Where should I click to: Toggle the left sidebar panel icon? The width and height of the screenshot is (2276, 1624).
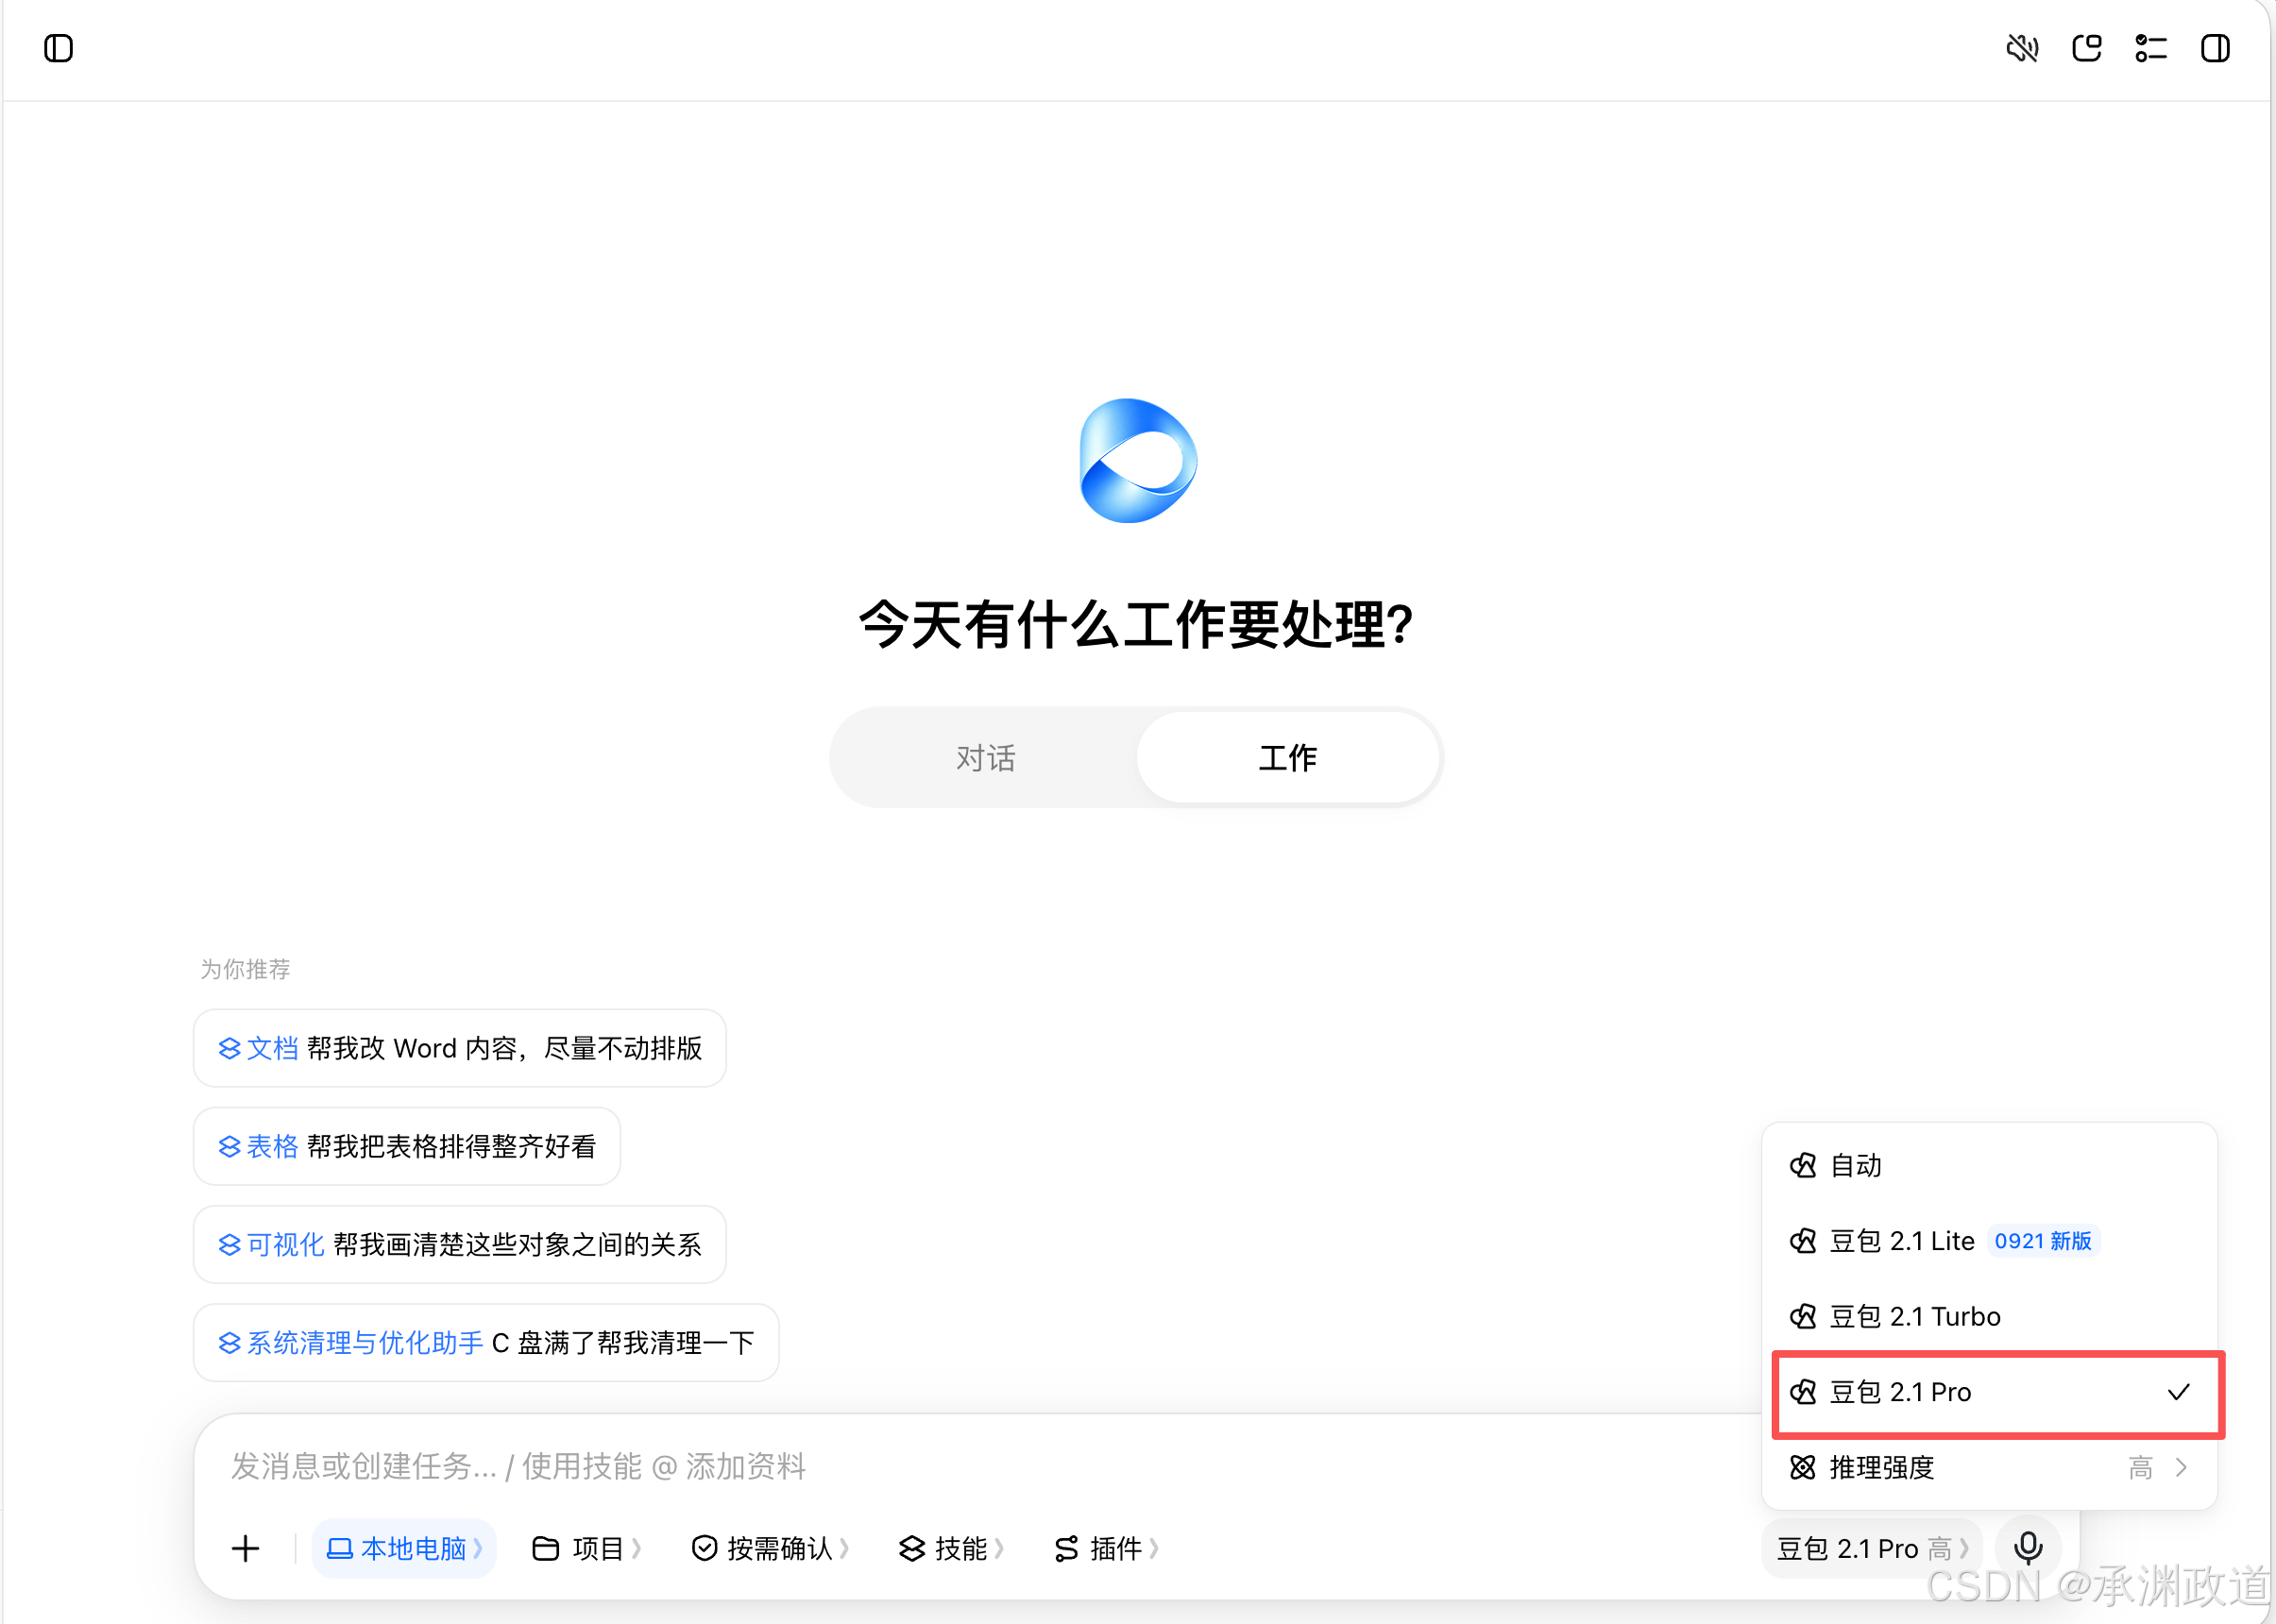point(59,48)
